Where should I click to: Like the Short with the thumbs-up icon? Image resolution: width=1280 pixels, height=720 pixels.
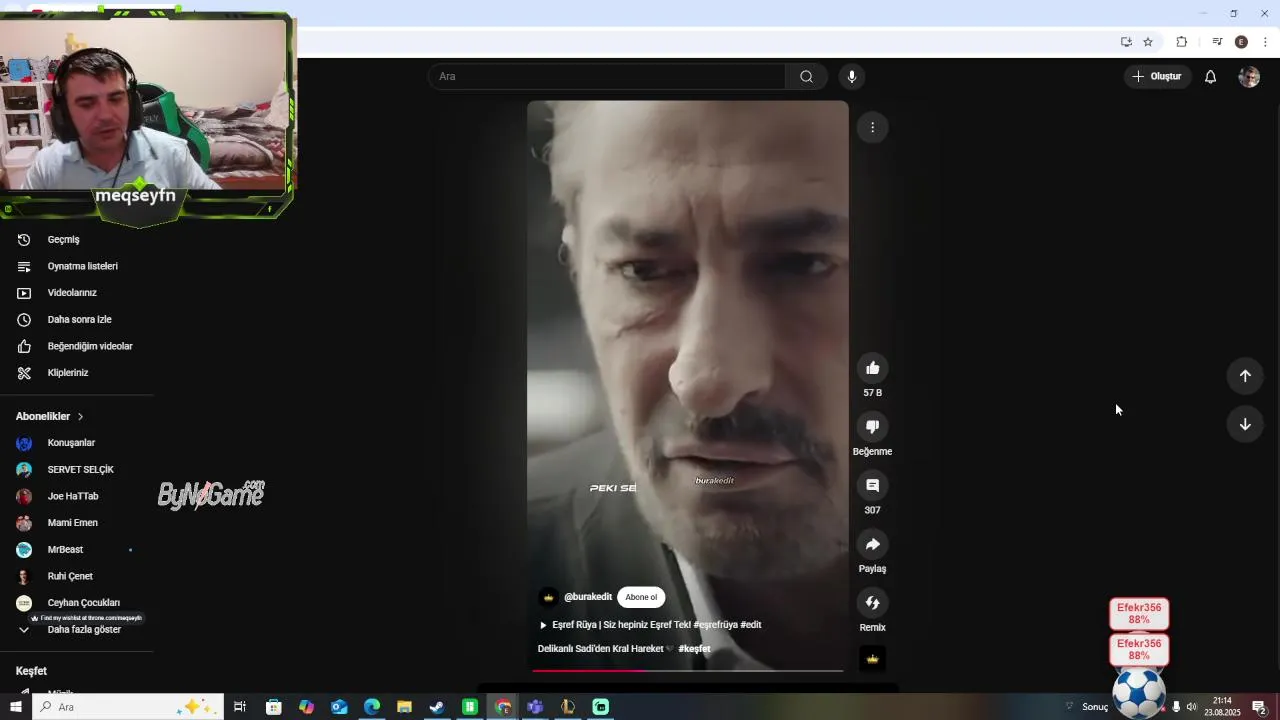[872, 368]
